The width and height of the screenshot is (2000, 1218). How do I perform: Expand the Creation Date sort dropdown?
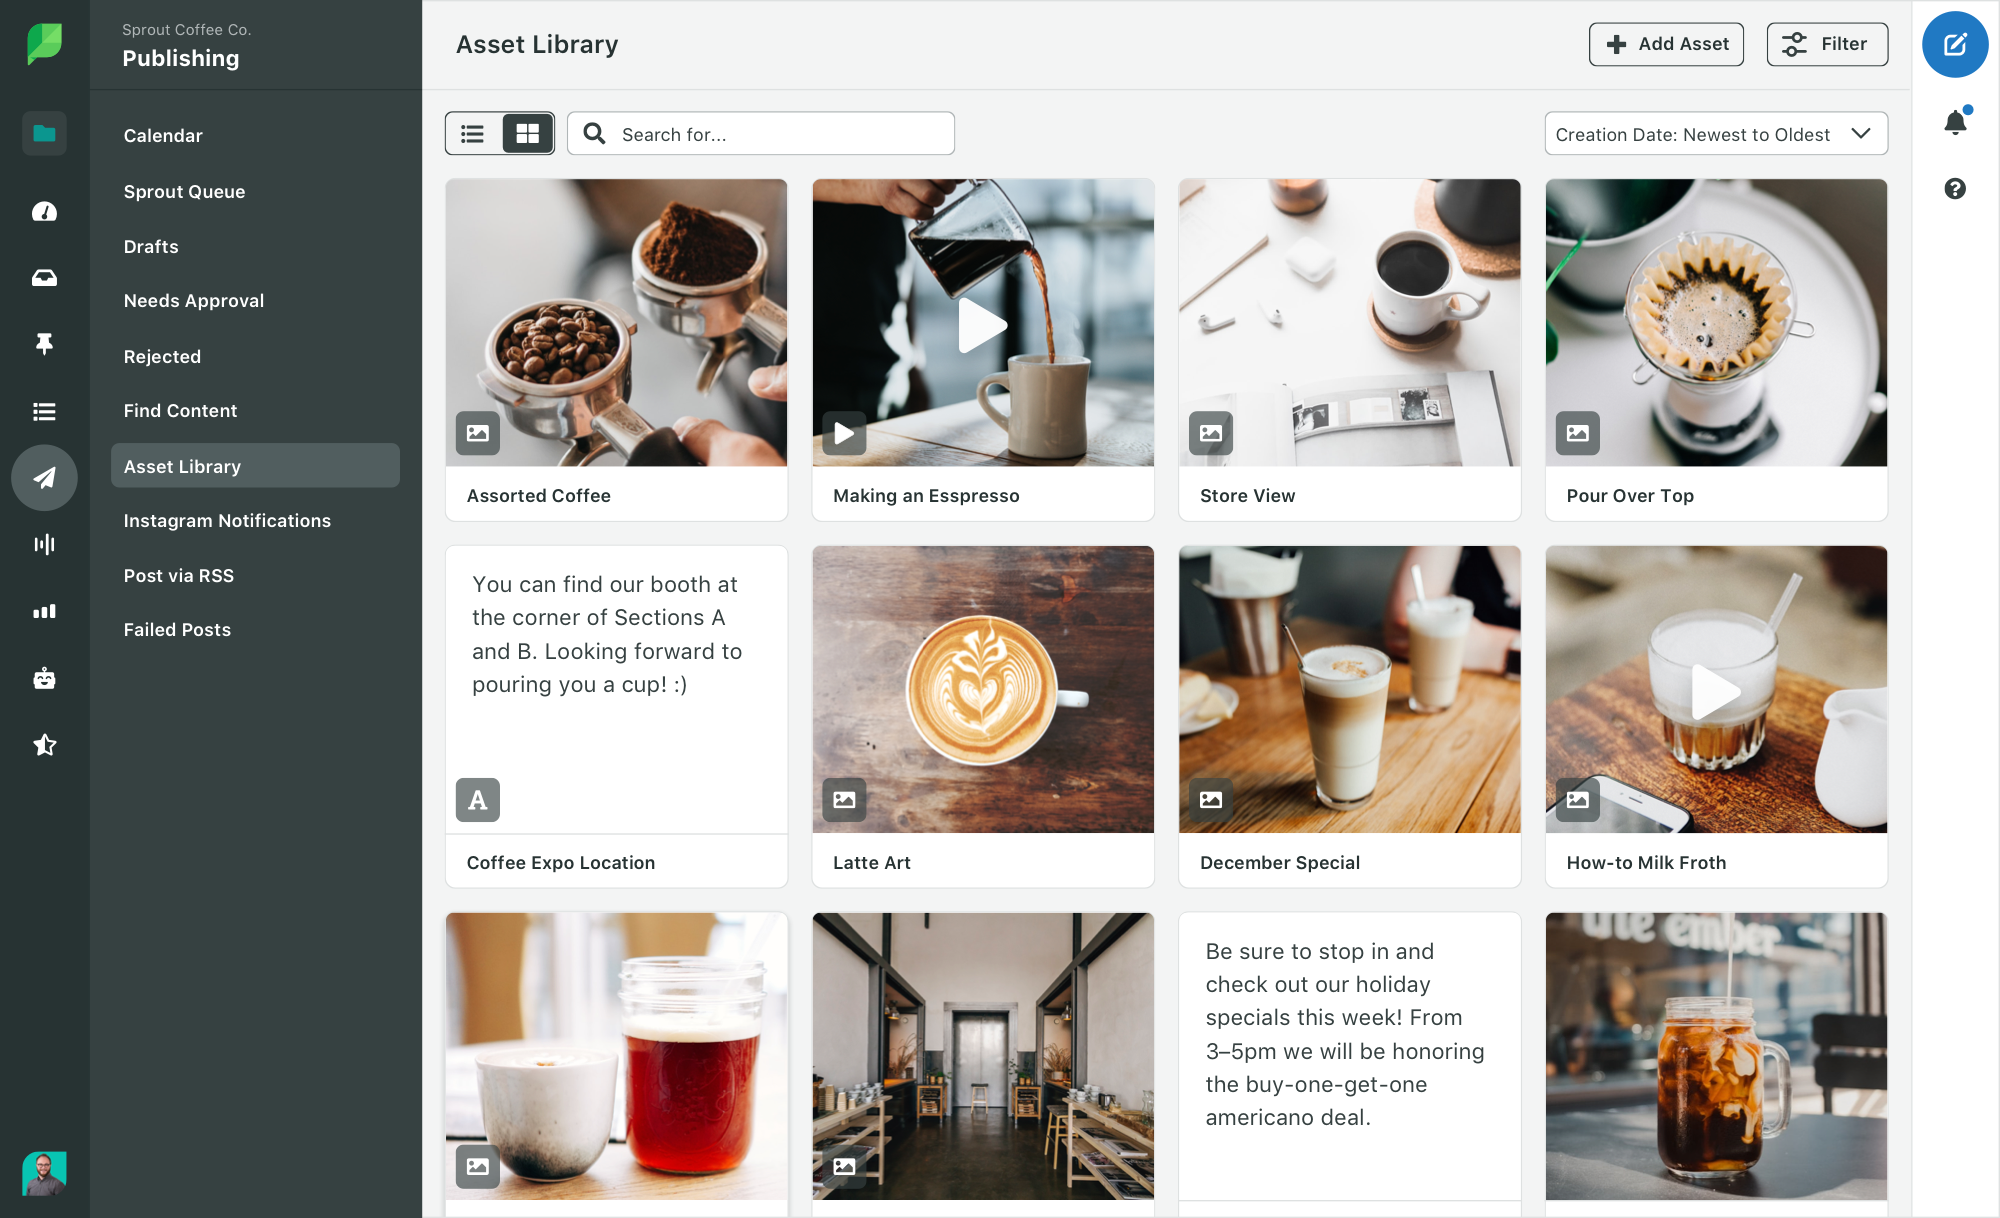tap(1714, 133)
